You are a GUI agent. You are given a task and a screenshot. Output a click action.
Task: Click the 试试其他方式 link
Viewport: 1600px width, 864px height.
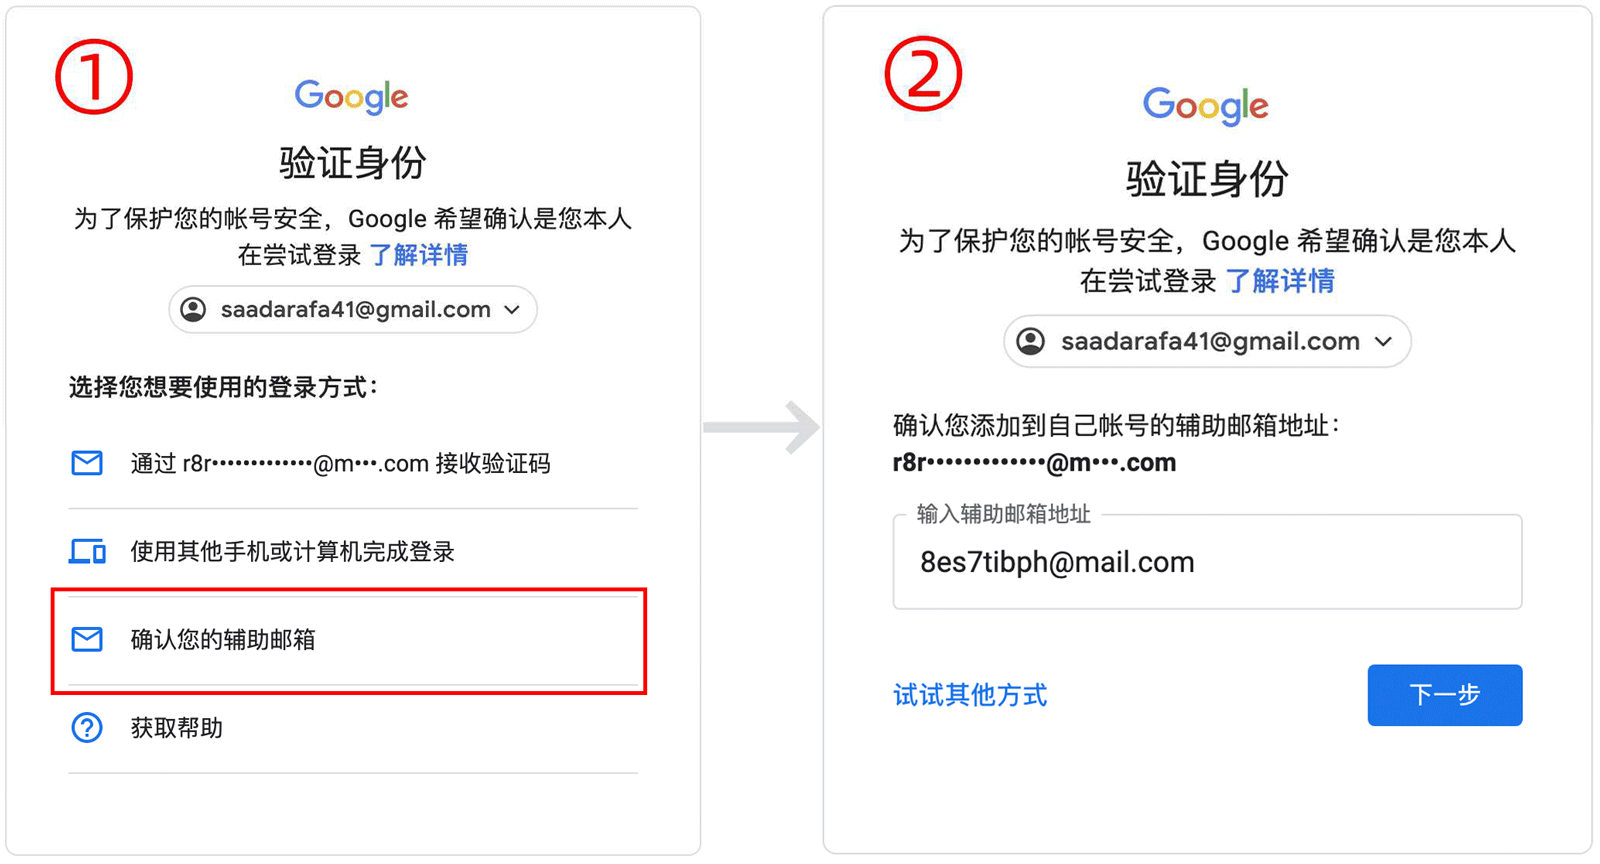(970, 695)
